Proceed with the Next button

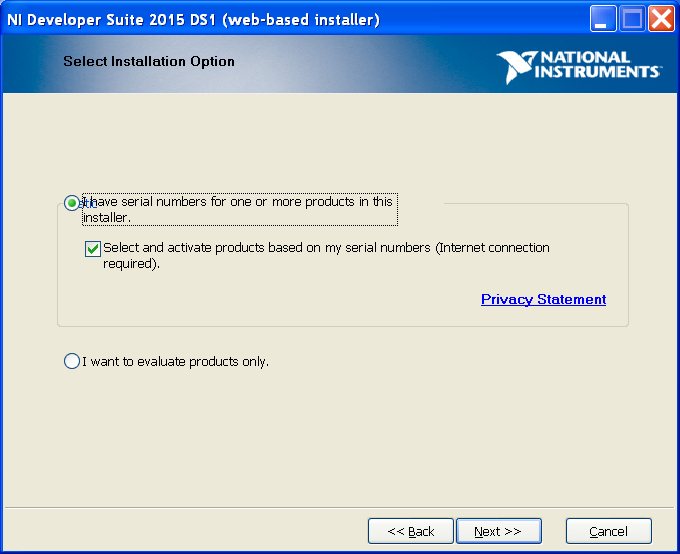click(499, 531)
